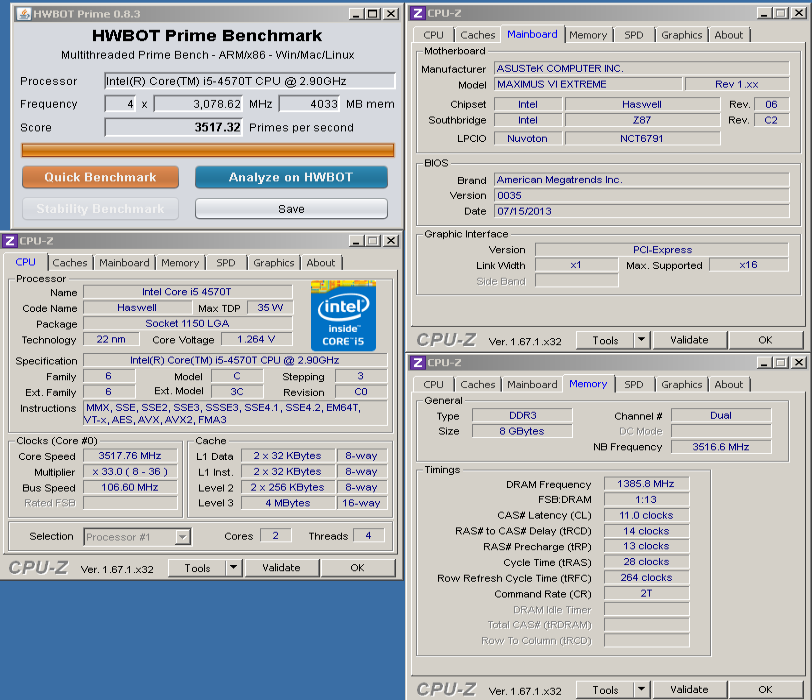Click Bus Speed value 106.60 MHz
Screen dimensions: 812x700
coord(130,487)
